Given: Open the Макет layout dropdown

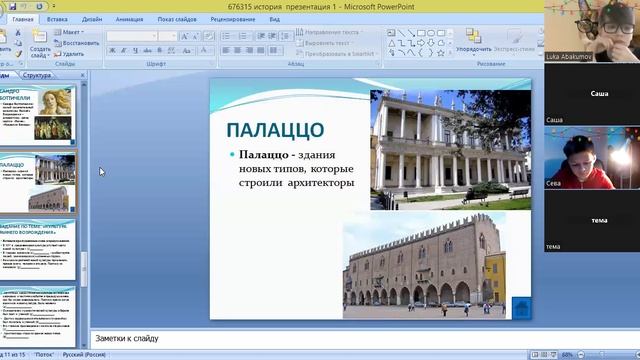Looking at the screenshot, I should tap(69, 32).
